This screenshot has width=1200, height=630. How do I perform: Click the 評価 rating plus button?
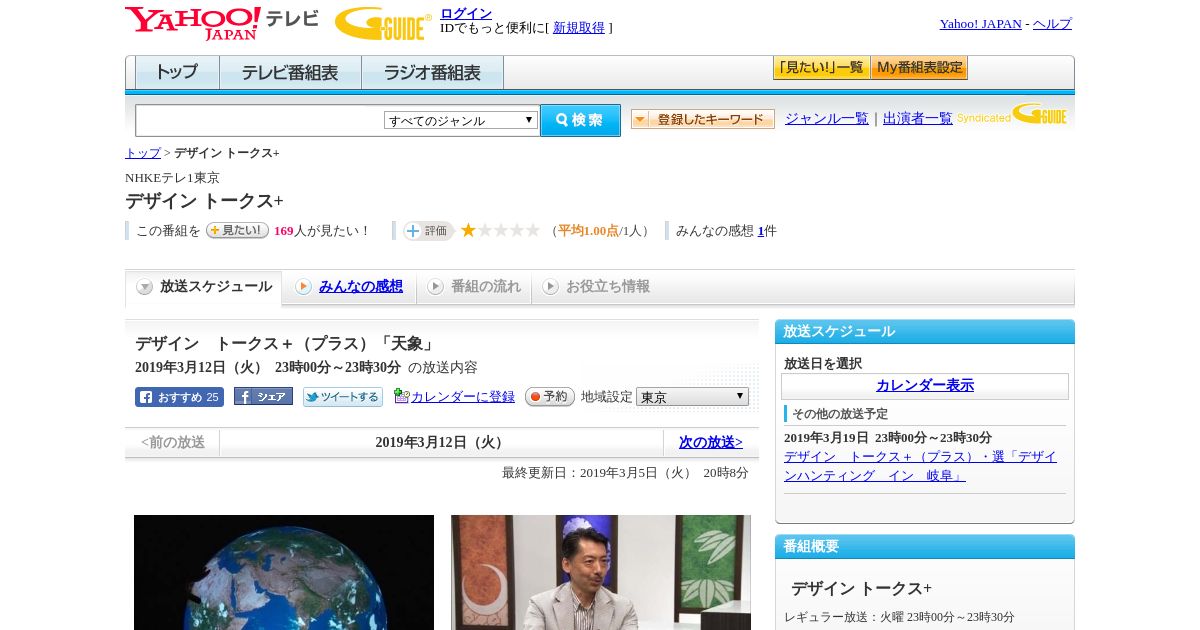point(428,230)
